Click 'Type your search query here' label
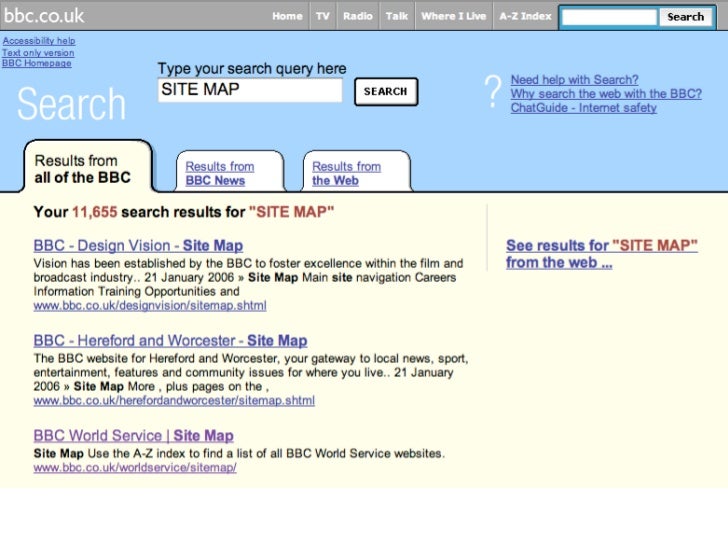The height and width of the screenshot is (546, 728). coord(252,69)
